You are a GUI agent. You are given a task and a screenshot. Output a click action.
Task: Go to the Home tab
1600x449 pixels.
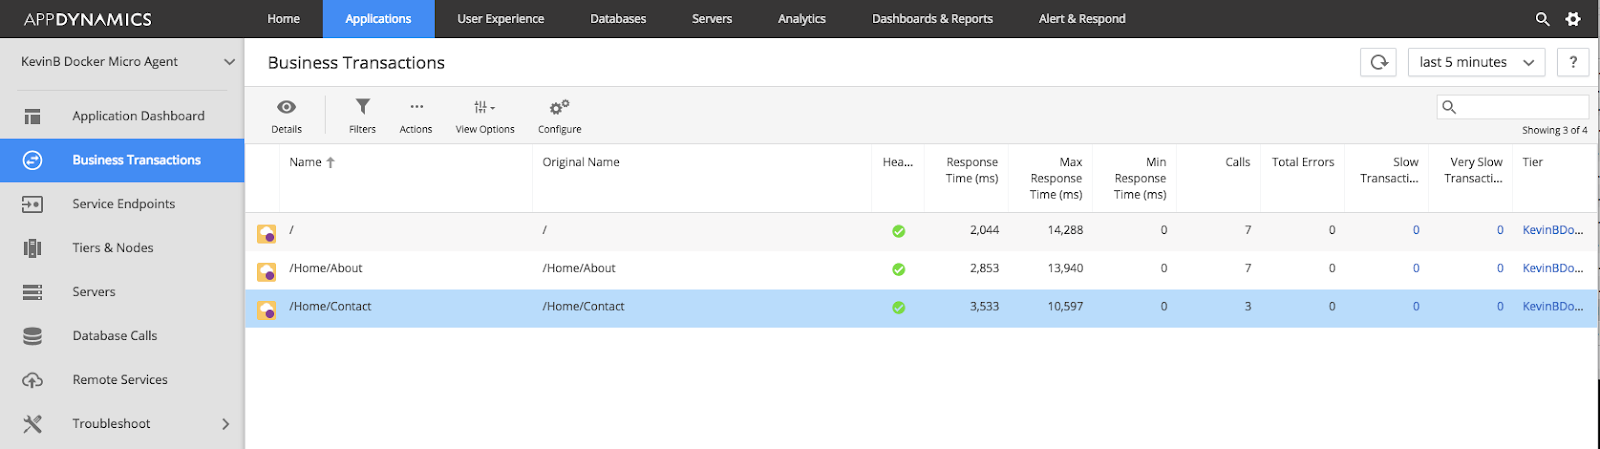tap(283, 19)
